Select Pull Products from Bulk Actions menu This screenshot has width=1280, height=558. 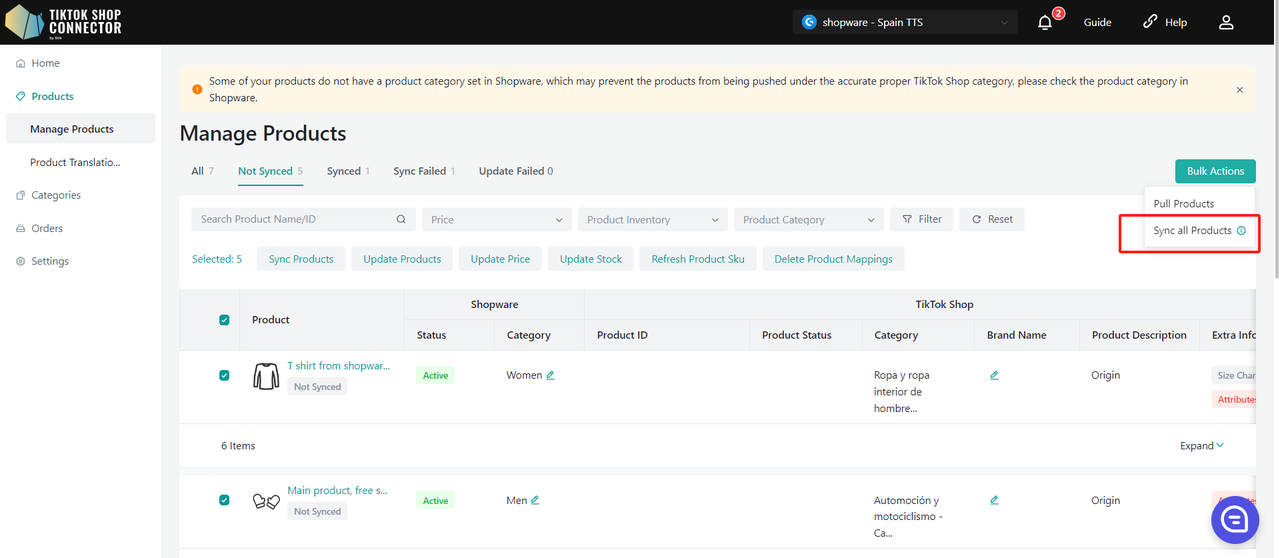pyautogui.click(x=1183, y=204)
